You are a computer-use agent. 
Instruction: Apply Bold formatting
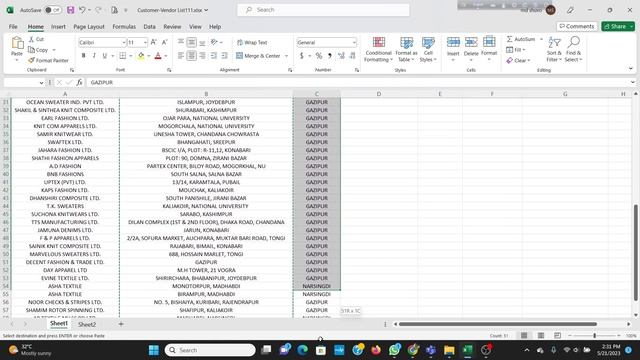84,56
